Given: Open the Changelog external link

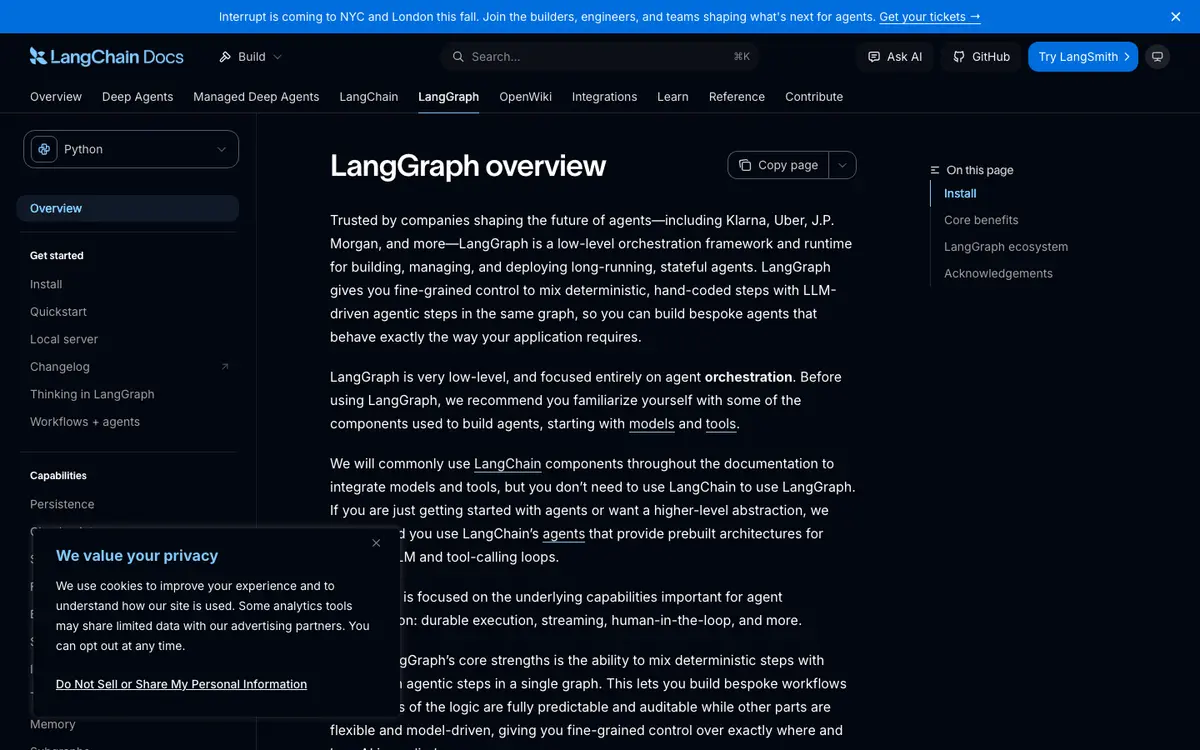Looking at the screenshot, I should pyautogui.click(x=60, y=367).
